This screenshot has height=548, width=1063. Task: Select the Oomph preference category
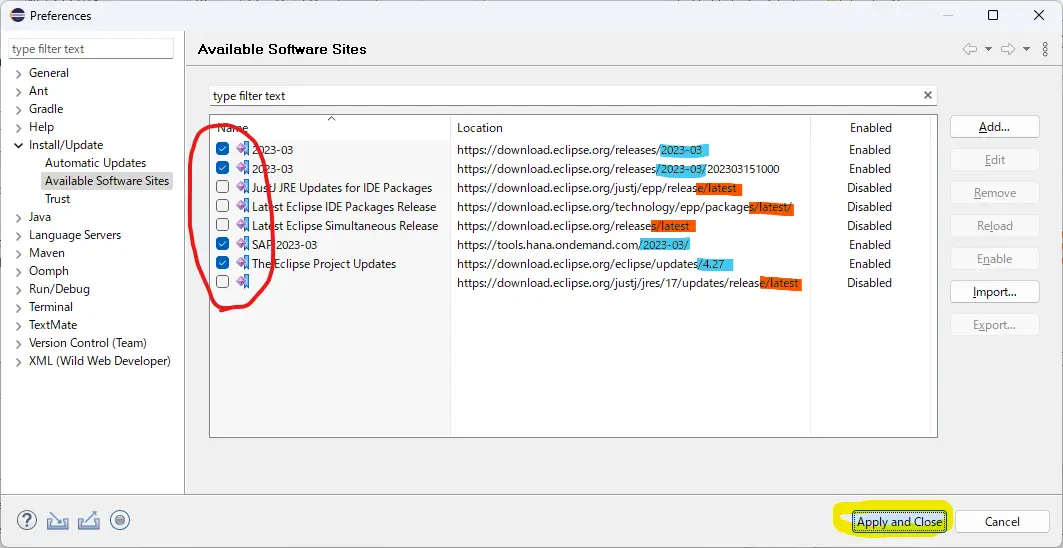[x=49, y=271]
